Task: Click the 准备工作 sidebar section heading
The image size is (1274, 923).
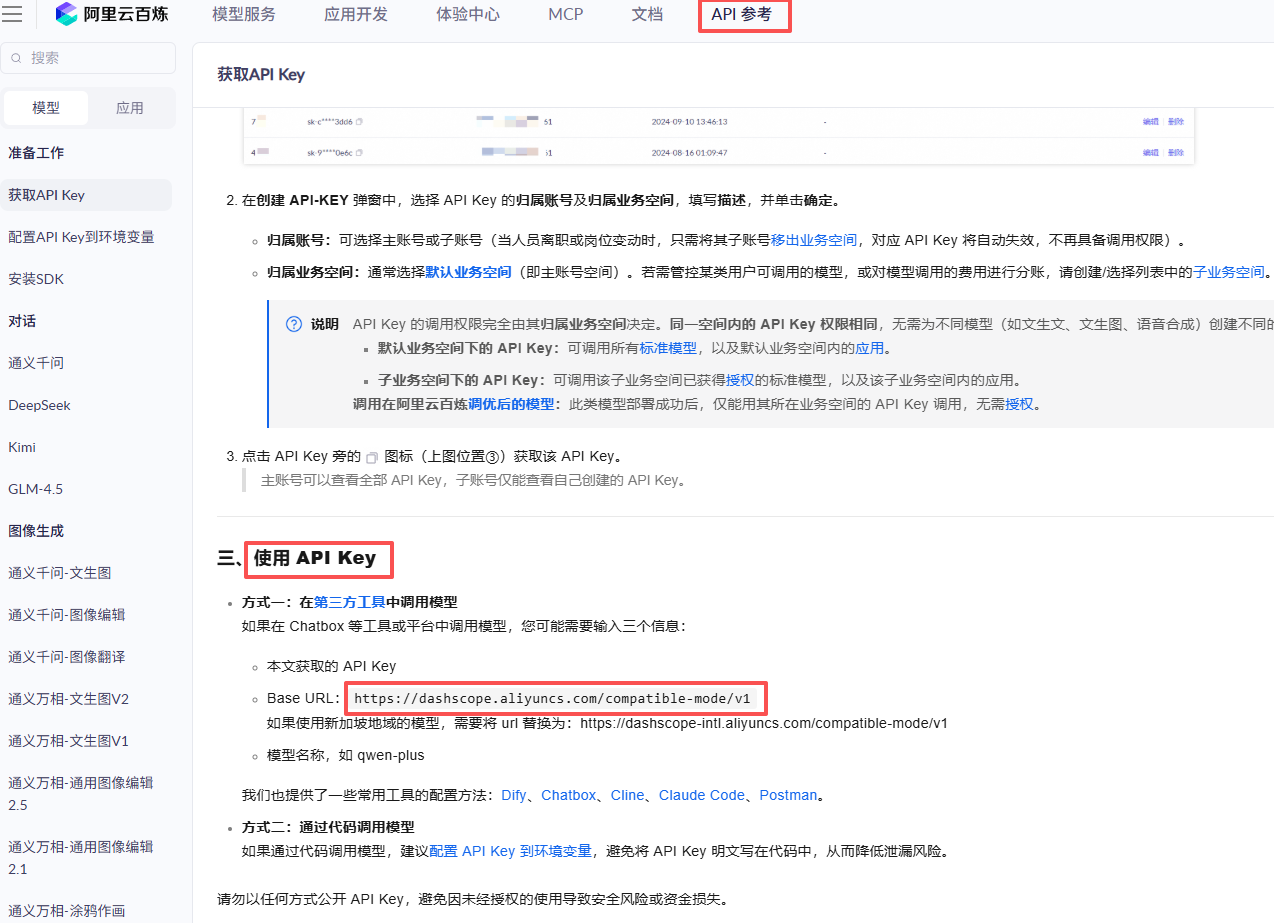Action: coord(36,153)
